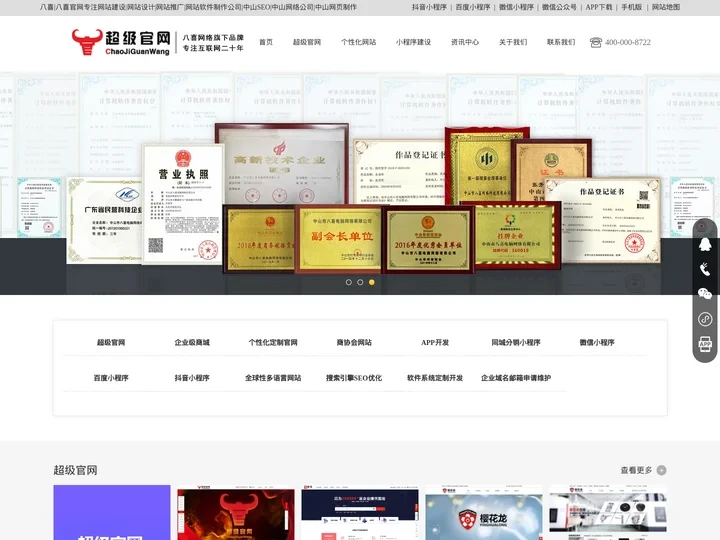720x540 pixels.
Task: Open the dark blue website thumbnail
Action: tap(360, 512)
